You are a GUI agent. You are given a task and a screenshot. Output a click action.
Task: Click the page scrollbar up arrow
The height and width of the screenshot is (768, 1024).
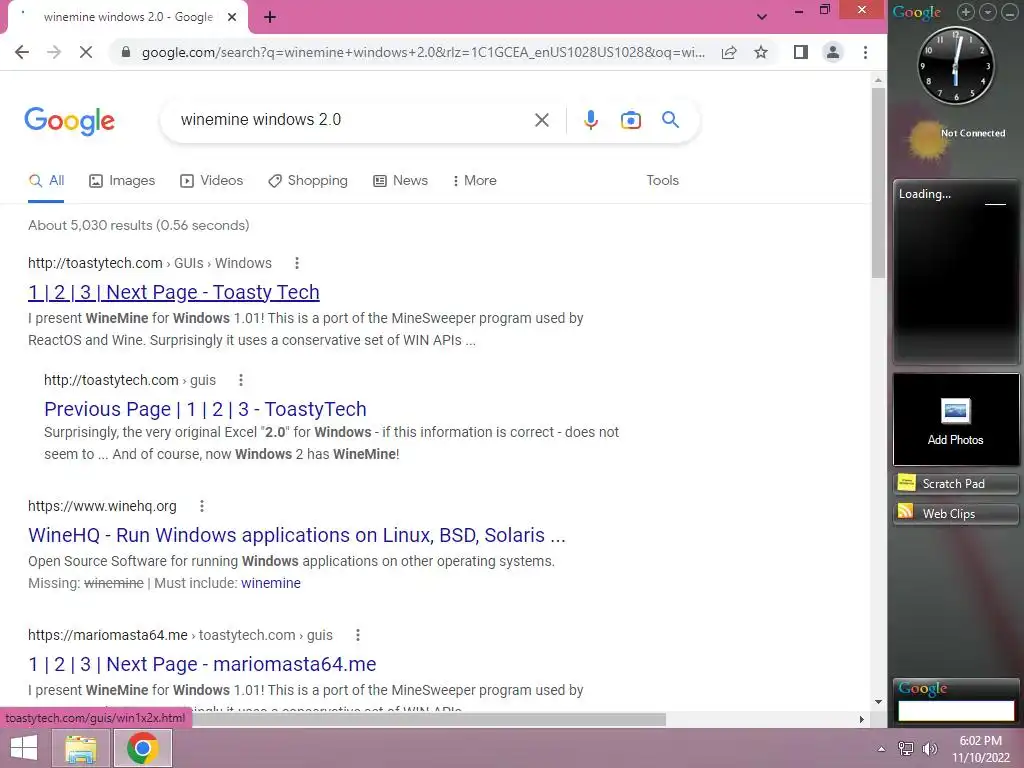point(878,80)
